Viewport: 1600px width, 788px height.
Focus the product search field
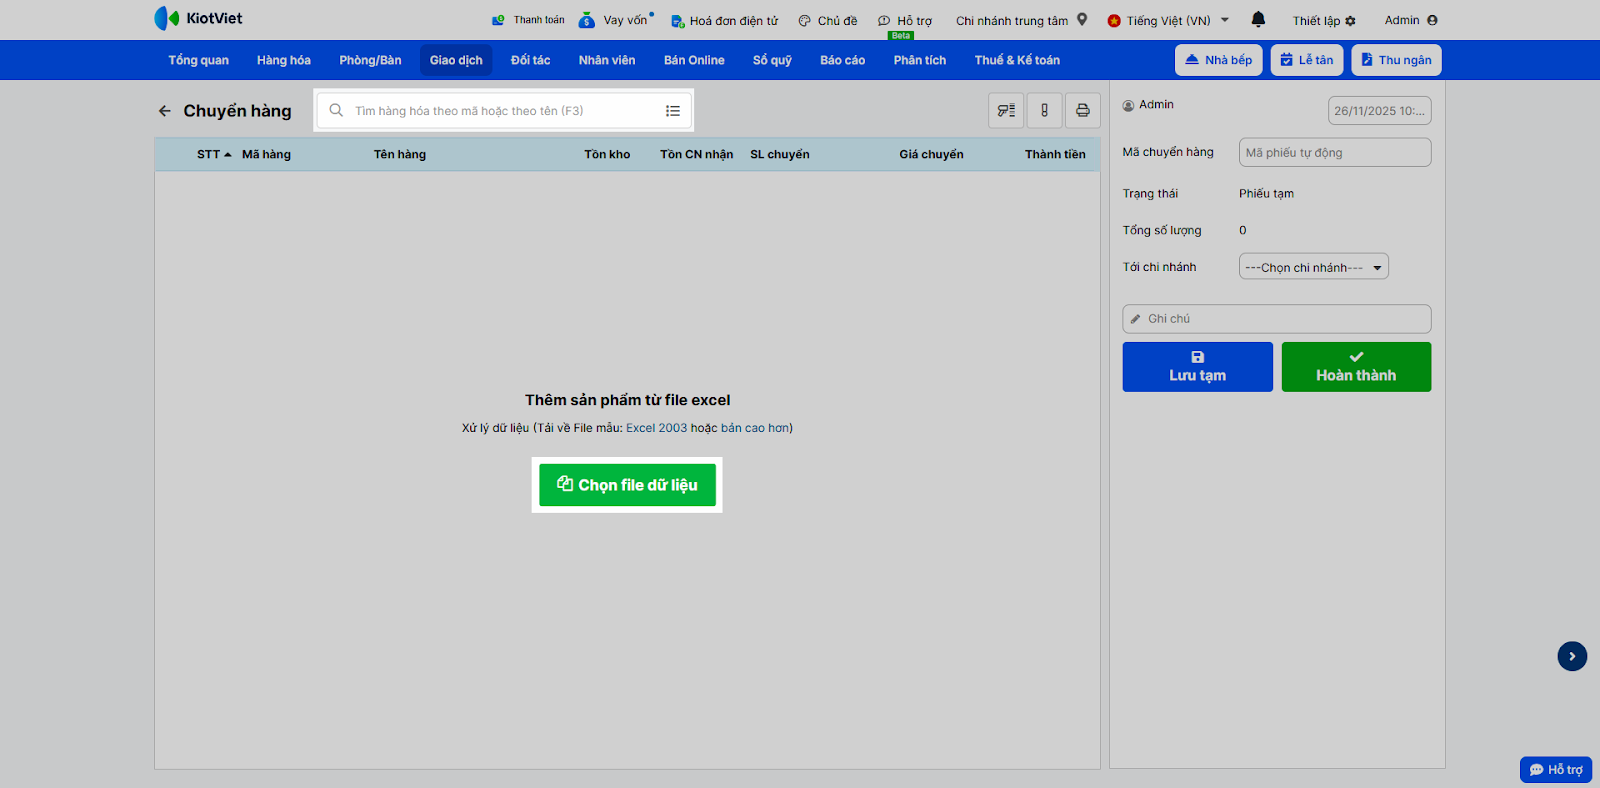505,111
